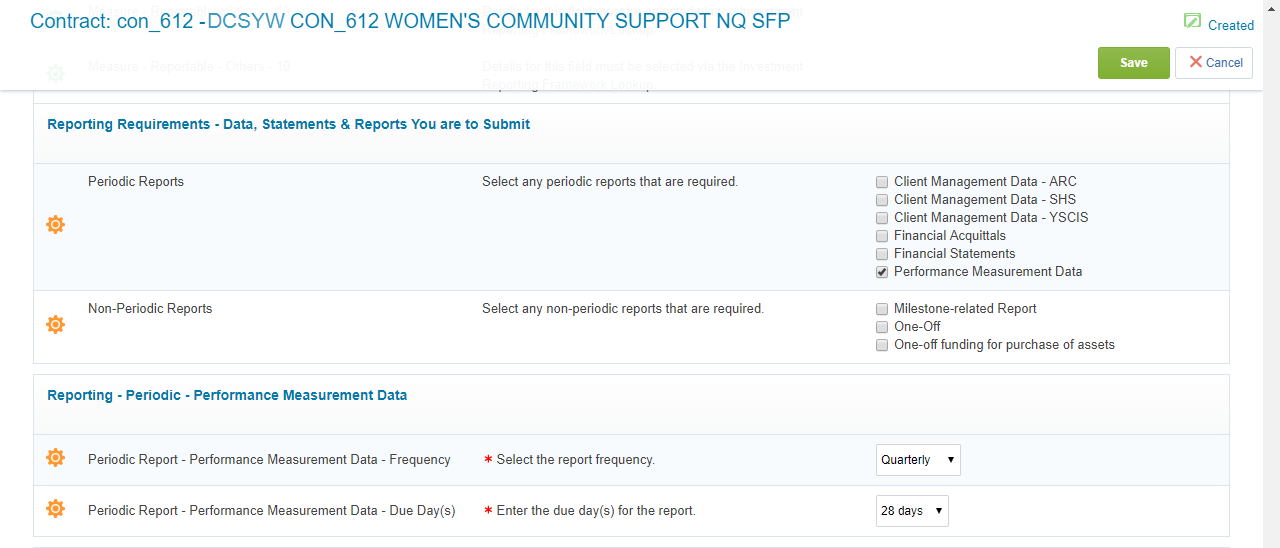Enable Client Management Data - ARC checkbox
The width and height of the screenshot is (1280, 548).
(882, 182)
